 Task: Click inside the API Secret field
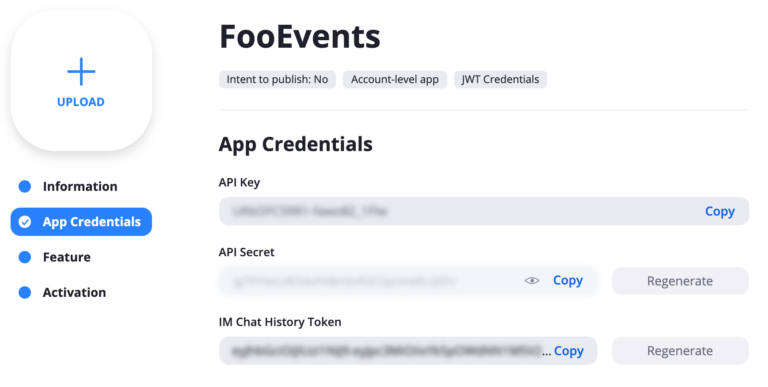point(408,281)
